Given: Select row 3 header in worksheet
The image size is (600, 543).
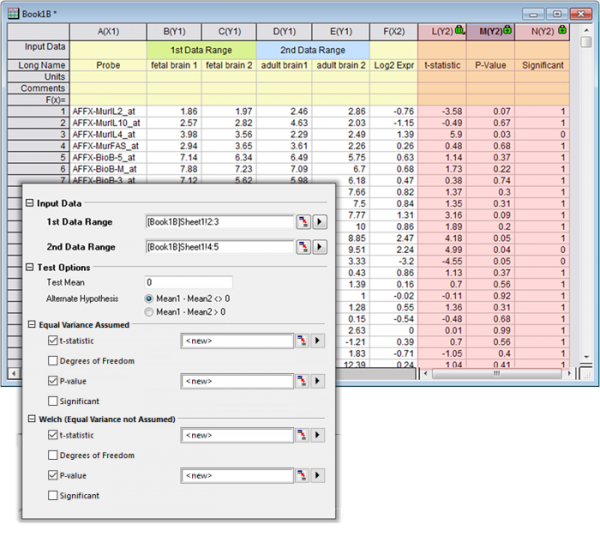Looking at the screenshot, I should [38, 134].
